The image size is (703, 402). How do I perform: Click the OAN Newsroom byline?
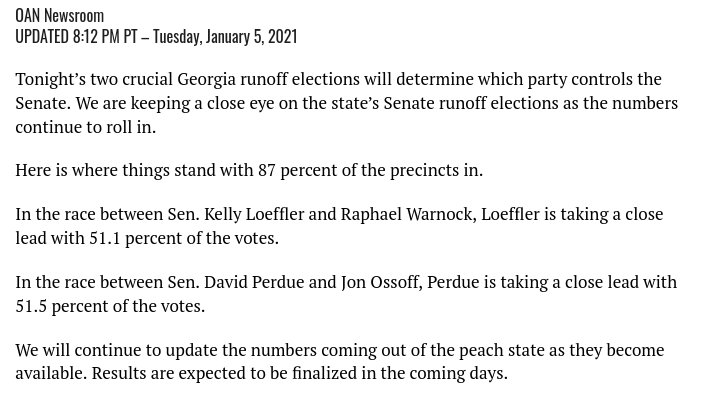59,16
